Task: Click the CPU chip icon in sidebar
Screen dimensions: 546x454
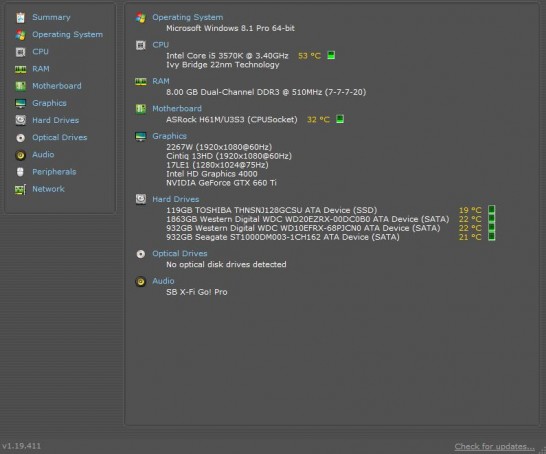Action: [21, 52]
